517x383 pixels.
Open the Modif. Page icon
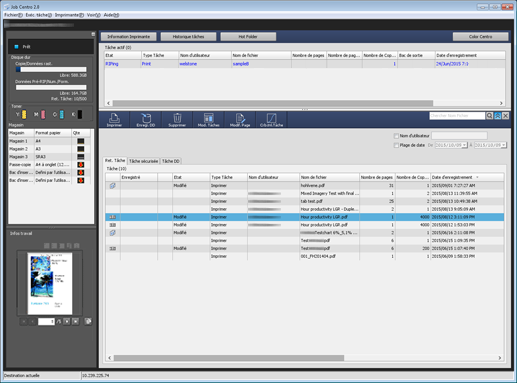240,120
